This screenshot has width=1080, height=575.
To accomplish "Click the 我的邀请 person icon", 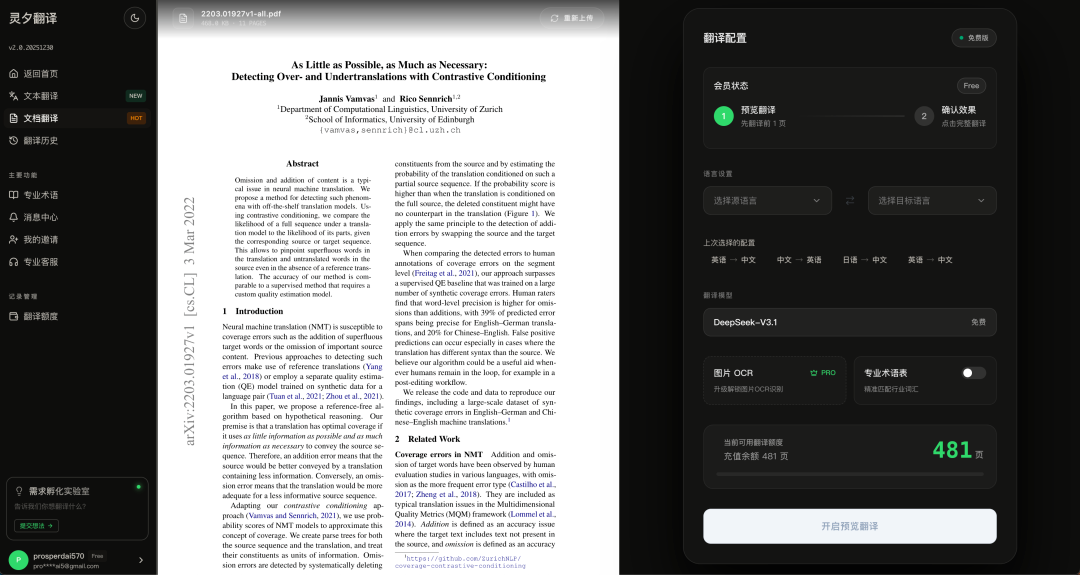I will pyautogui.click(x=14, y=240).
